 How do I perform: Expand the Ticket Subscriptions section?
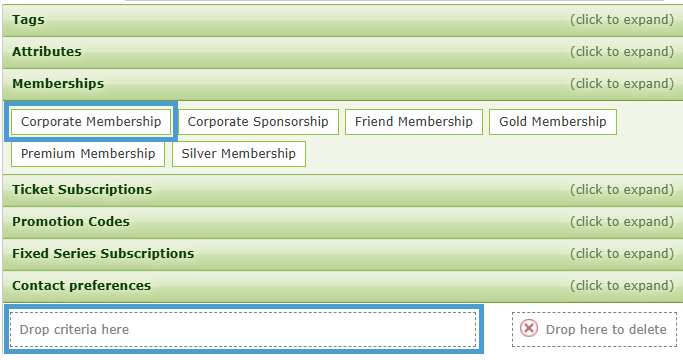click(343, 190)
